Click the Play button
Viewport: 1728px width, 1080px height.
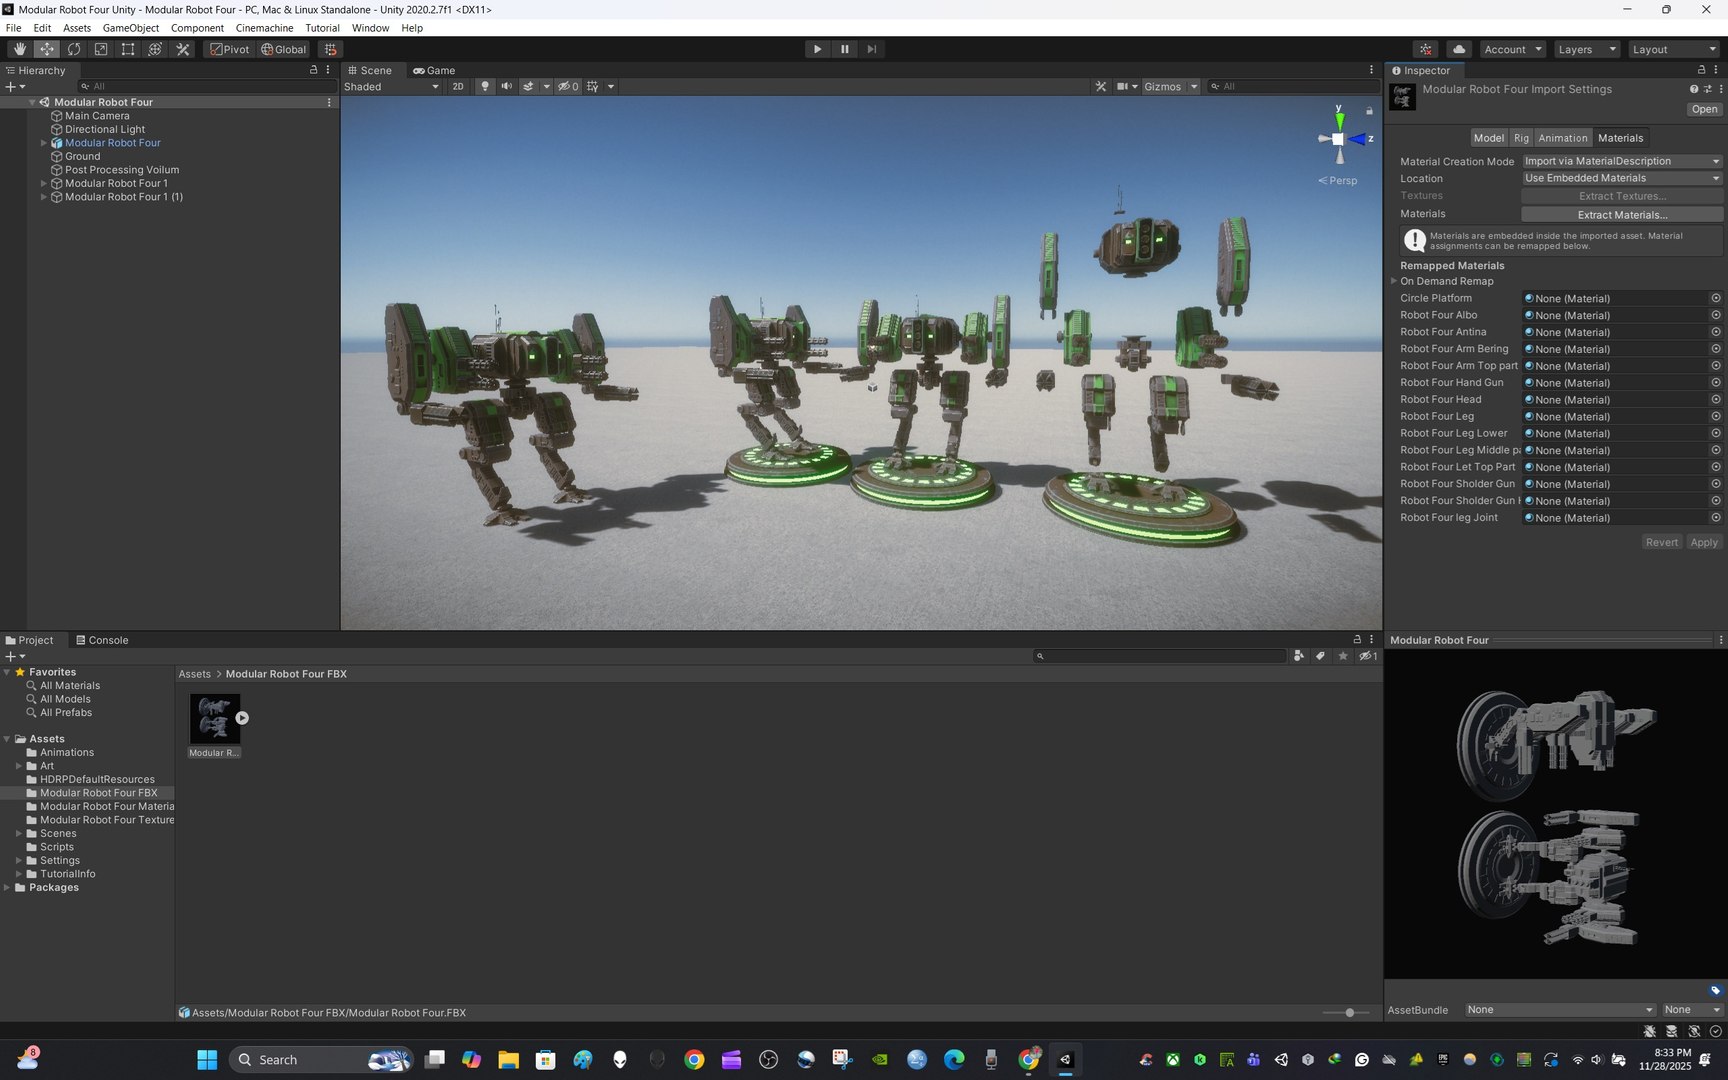pos(817,49)
